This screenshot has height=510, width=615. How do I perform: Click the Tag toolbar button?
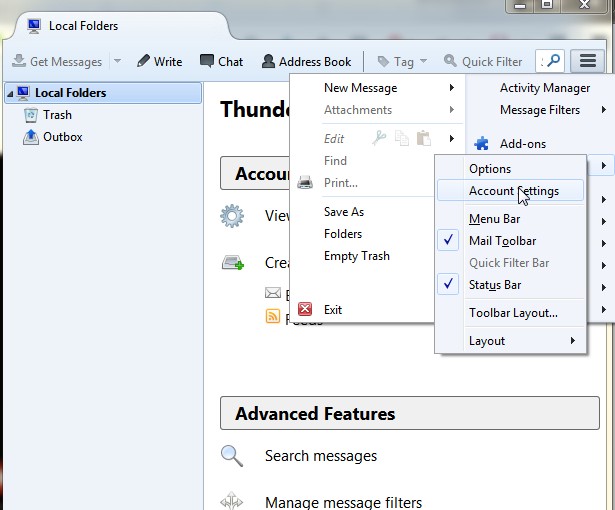point(395,62)
